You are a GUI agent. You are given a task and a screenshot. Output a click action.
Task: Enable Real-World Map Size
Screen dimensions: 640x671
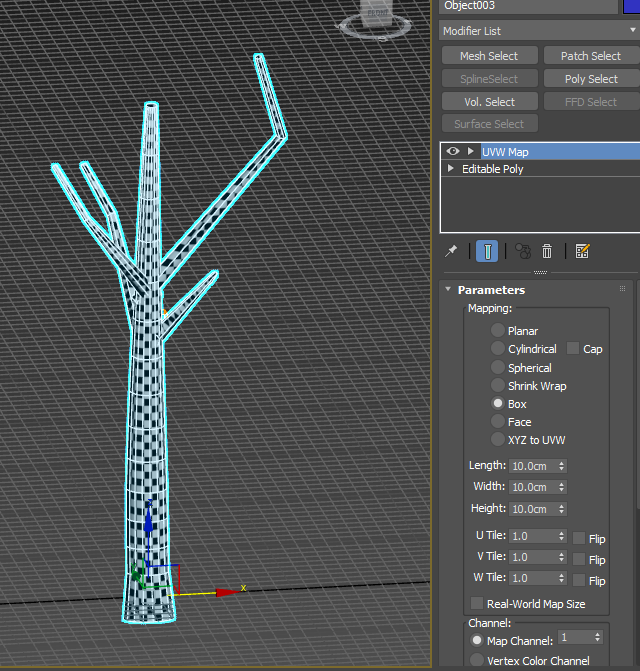(x=477, y=603)
